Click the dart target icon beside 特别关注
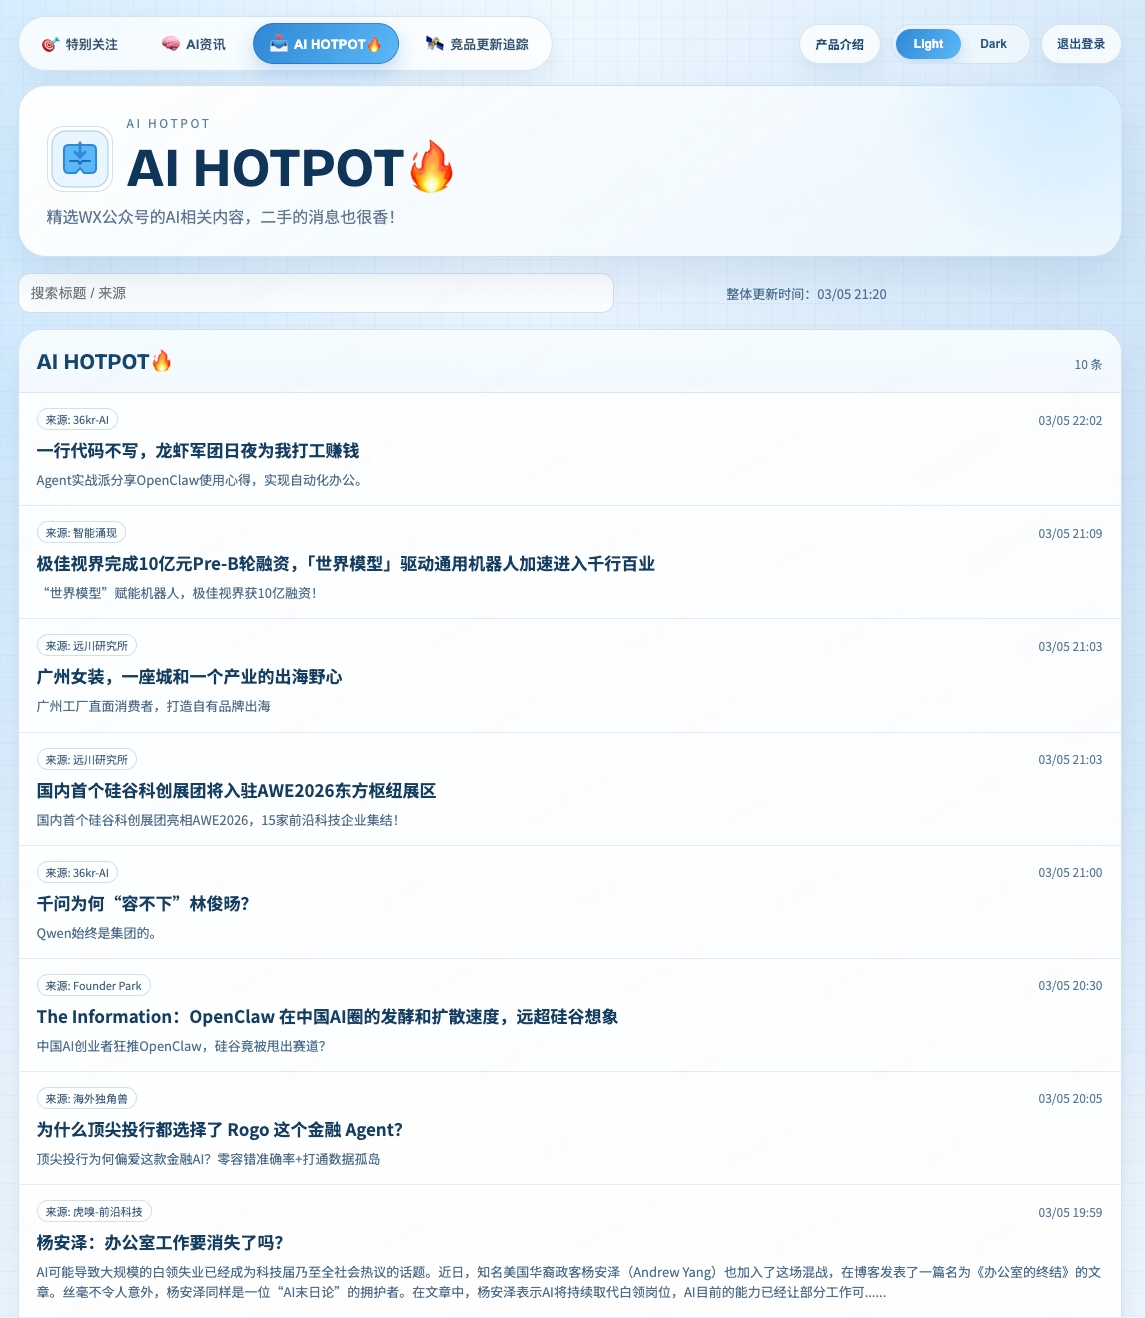1145x1318 pixels. click(x=50, y=43)
